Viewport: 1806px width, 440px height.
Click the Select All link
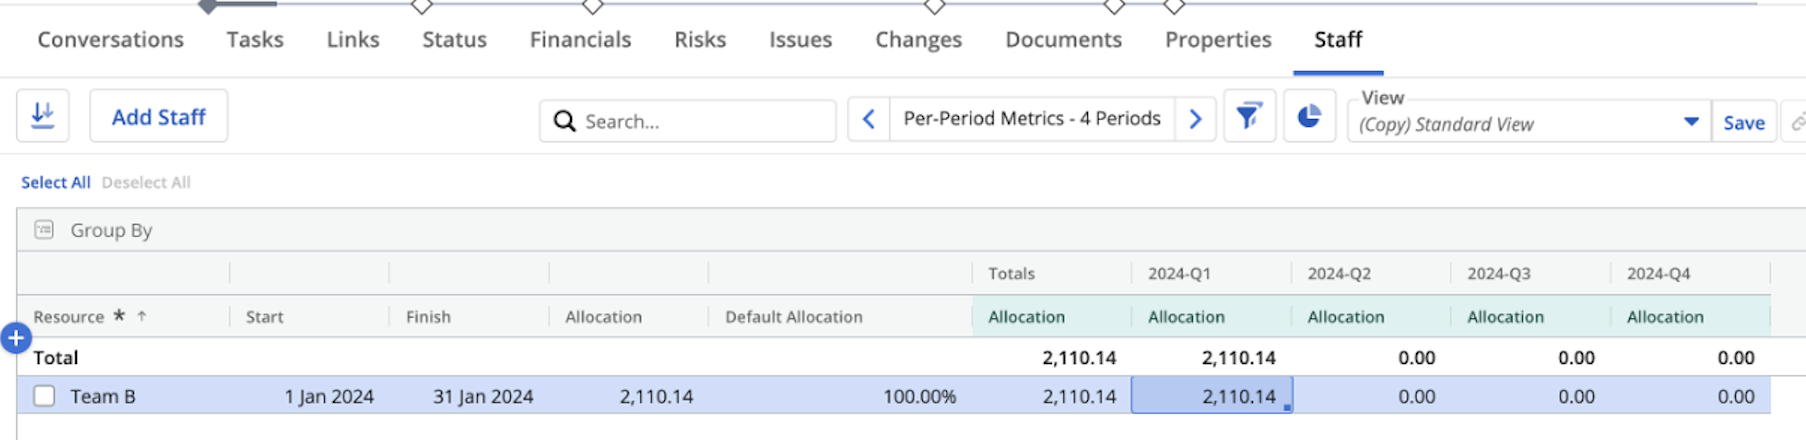(x=55, y=183)
